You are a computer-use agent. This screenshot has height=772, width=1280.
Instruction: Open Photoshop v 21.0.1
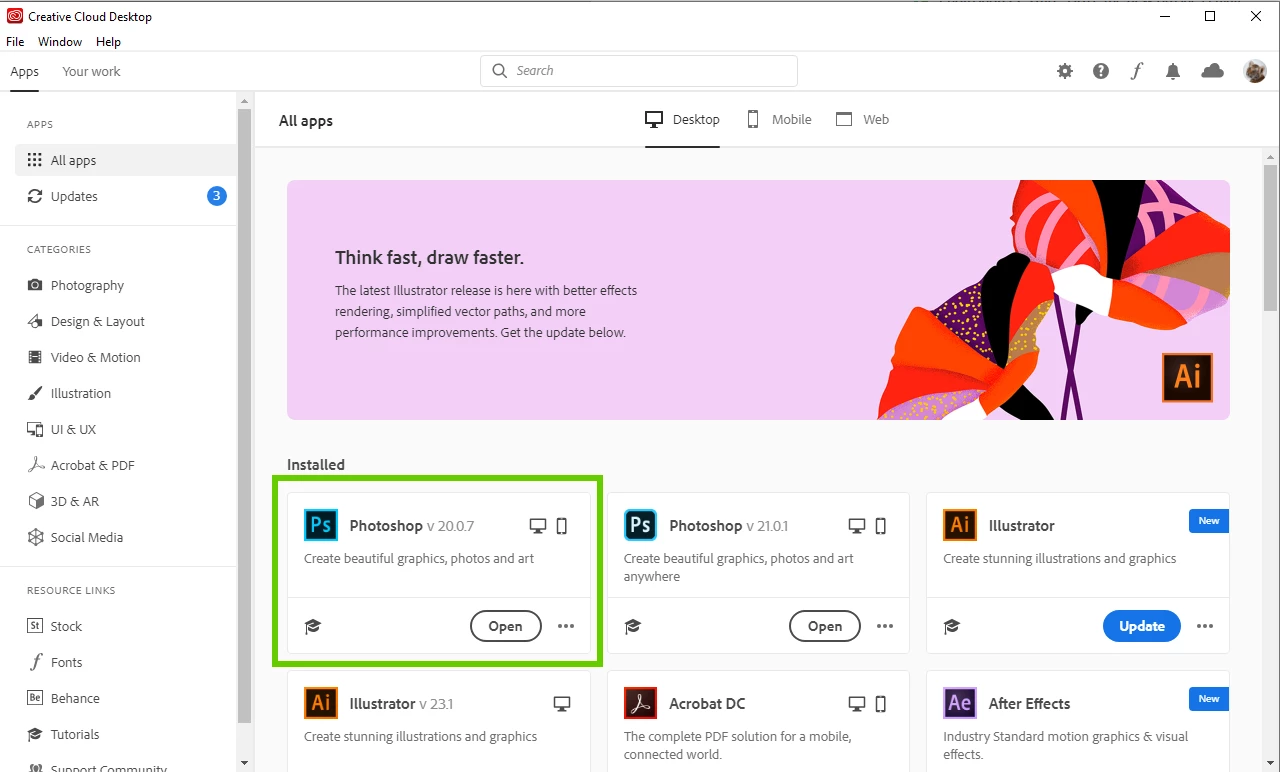pyautogui.click(x=825, y=626)
